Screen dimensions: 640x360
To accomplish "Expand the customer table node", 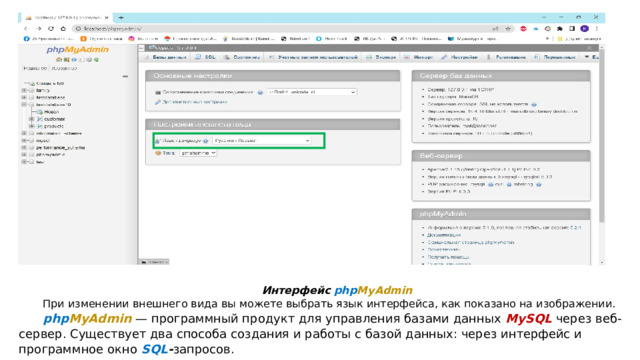I will click(31, 119).
